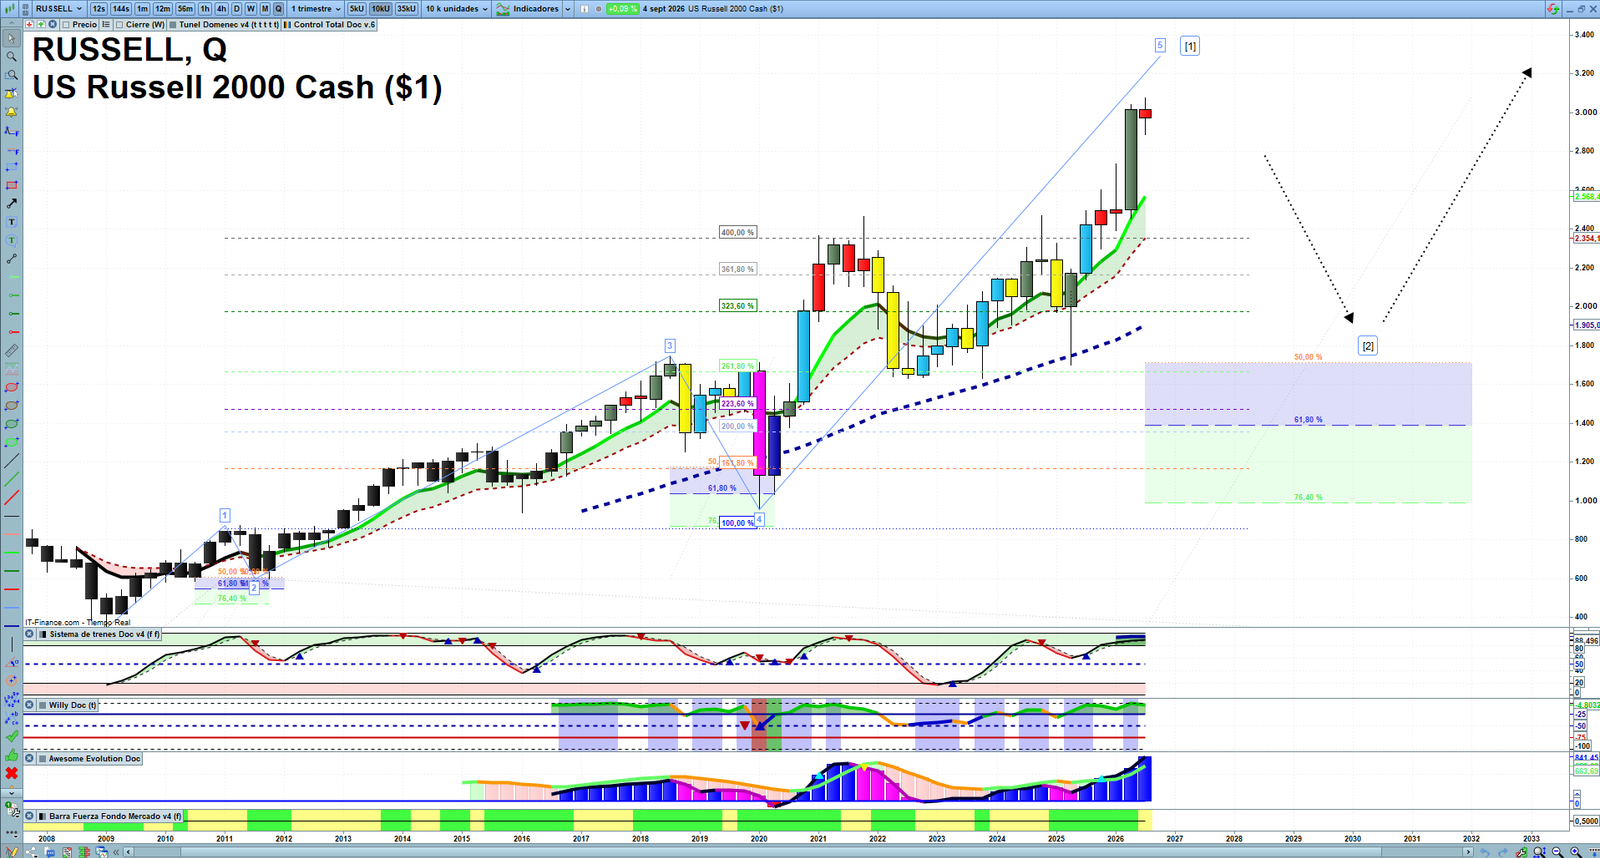Screen dimensions: 1600x858
Task: Click the +0,09 % change indicator
Action: pyautogui.click(x=622, y=9)
